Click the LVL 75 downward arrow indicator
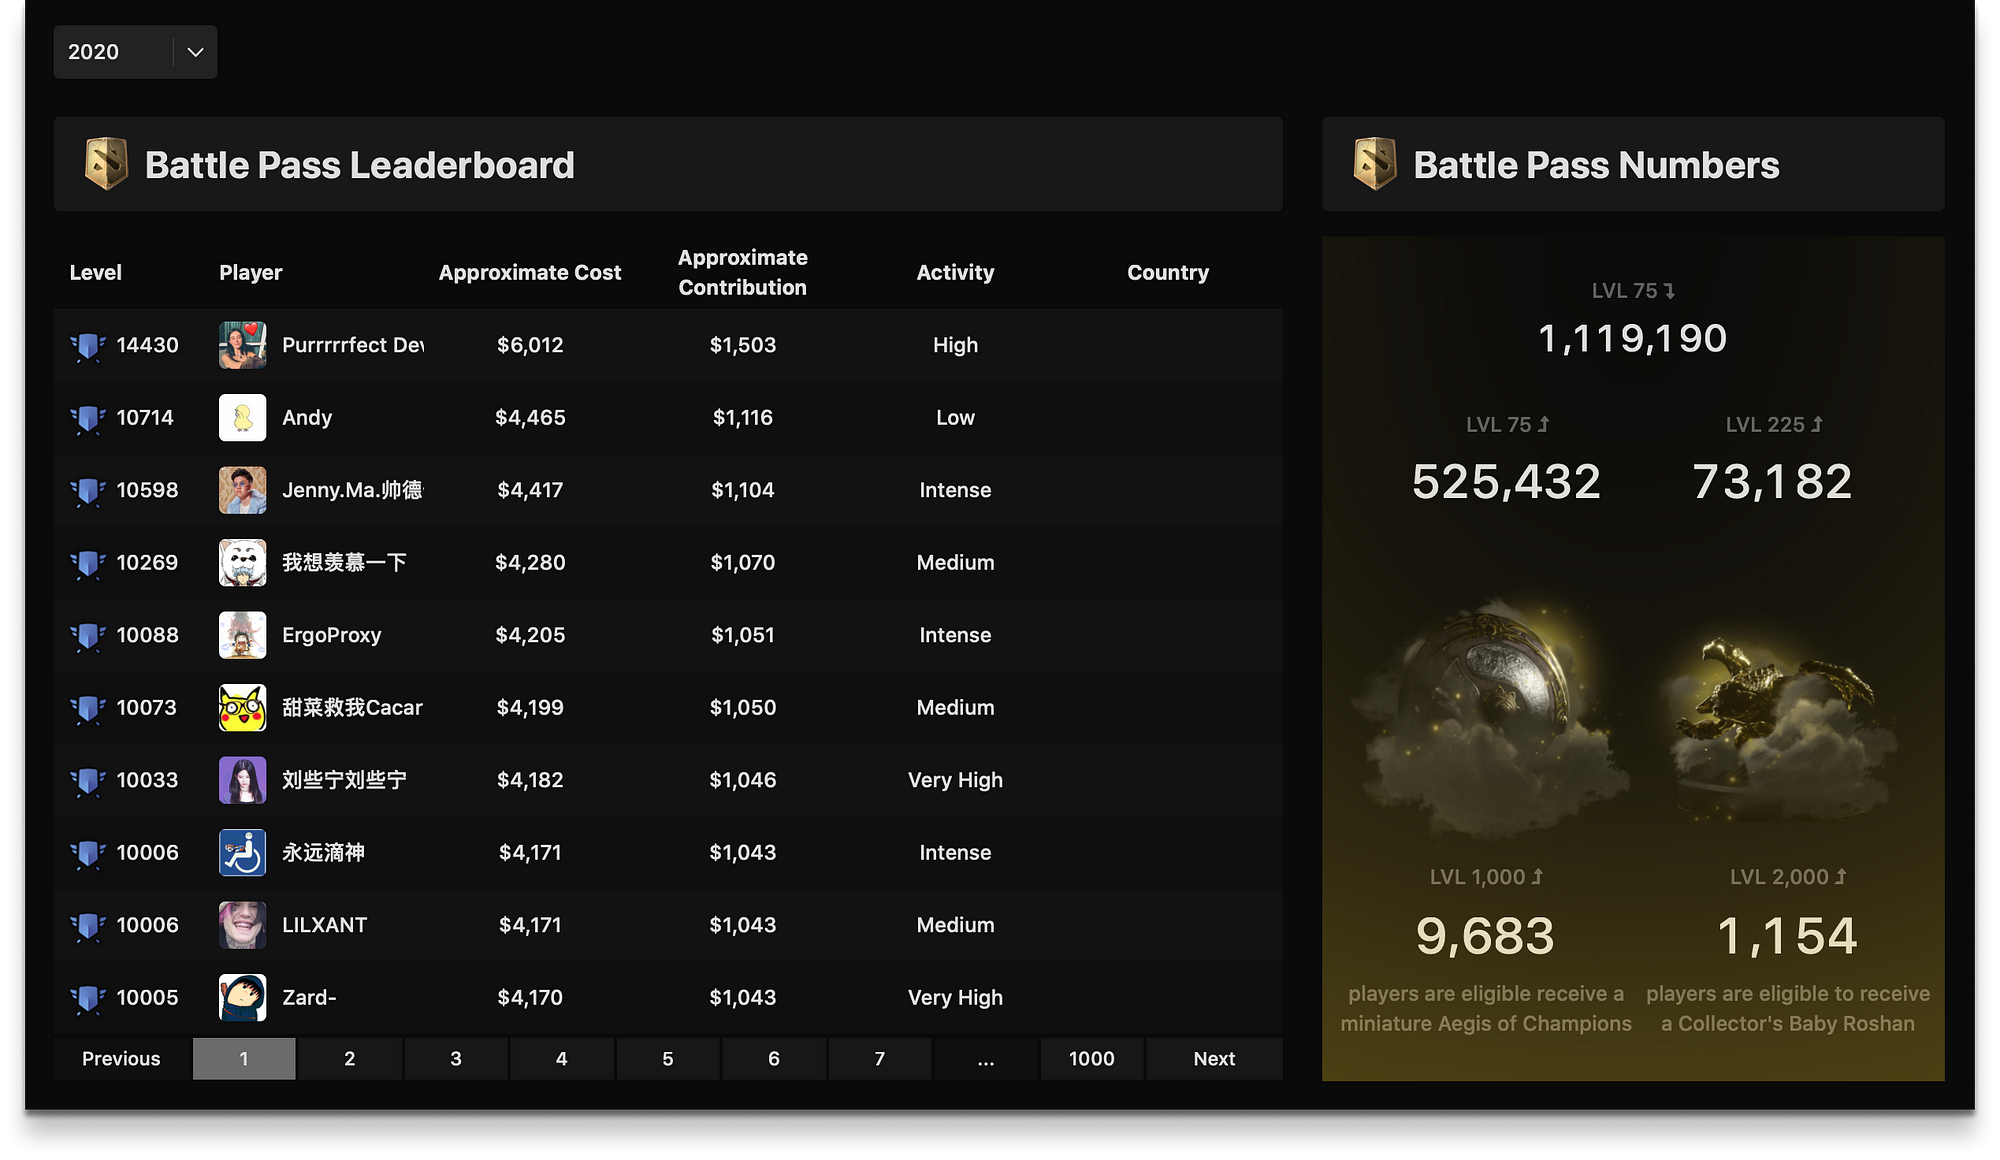 (x=1676, y=290)
